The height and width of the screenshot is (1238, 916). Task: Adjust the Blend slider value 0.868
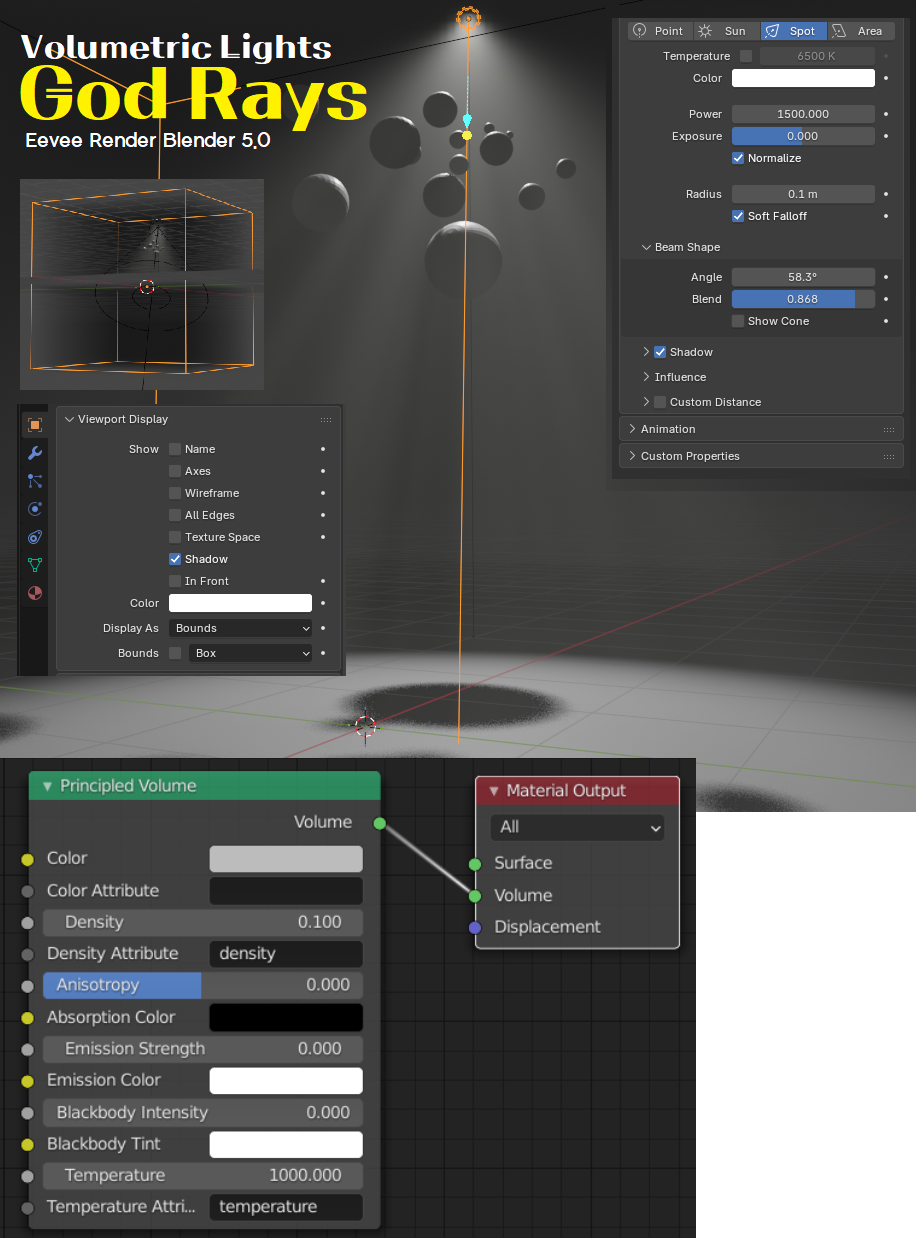coord(803,299)
